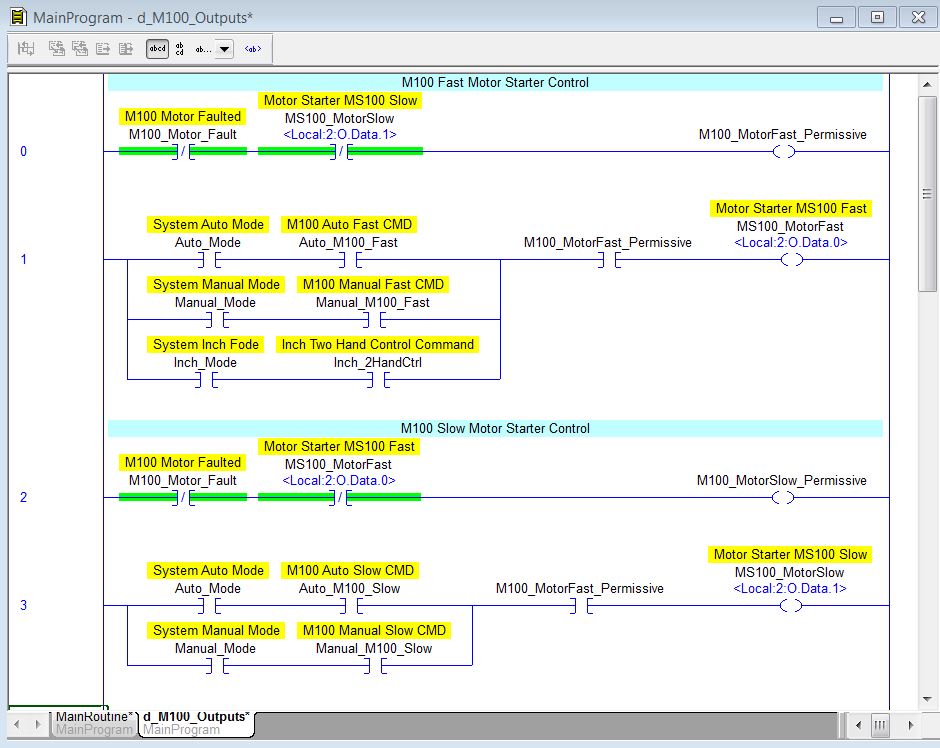Select MS100_MotorFast XIO contact on rung 2
The image size is (940, 748).
click(x=339, y=497)
